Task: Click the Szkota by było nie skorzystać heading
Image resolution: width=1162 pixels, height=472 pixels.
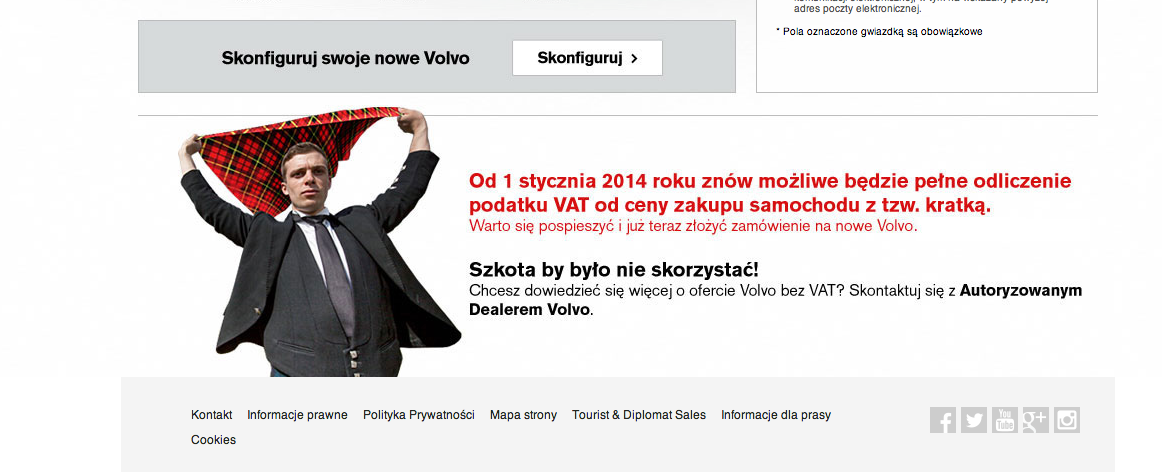Action: click(614, 270)
